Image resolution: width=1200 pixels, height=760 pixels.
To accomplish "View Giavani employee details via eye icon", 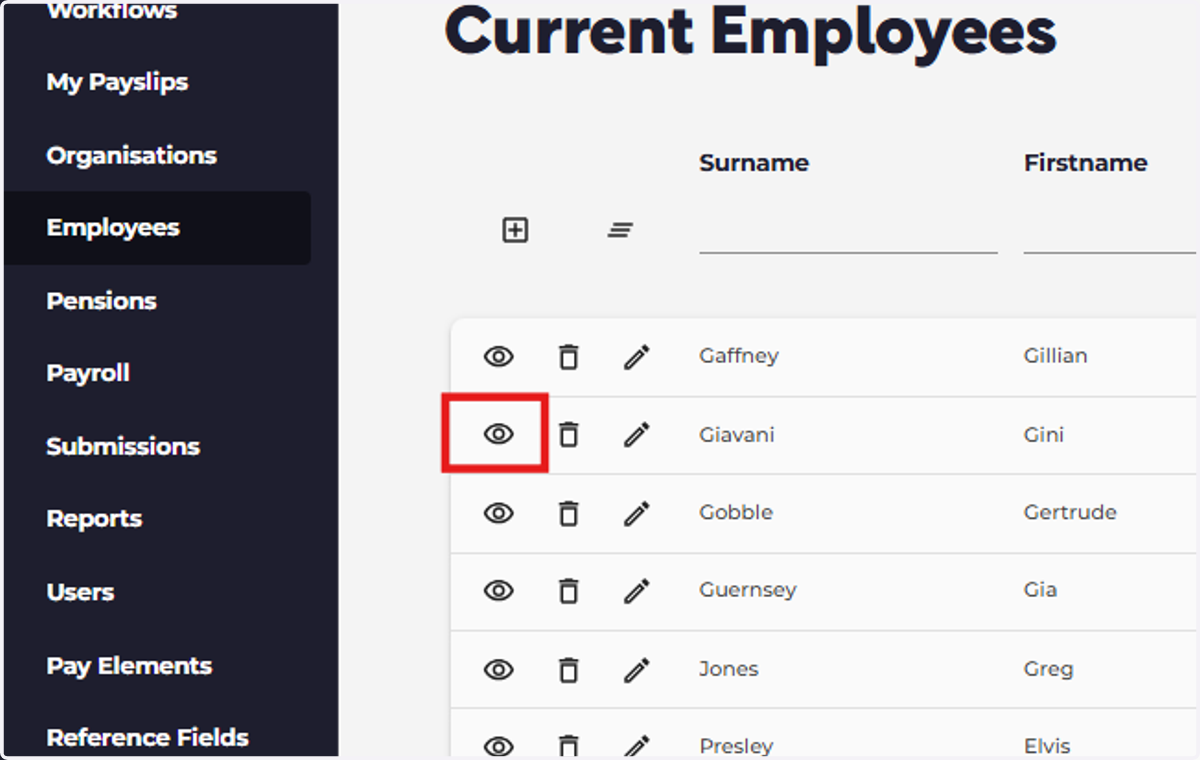I will click(498, 434).
